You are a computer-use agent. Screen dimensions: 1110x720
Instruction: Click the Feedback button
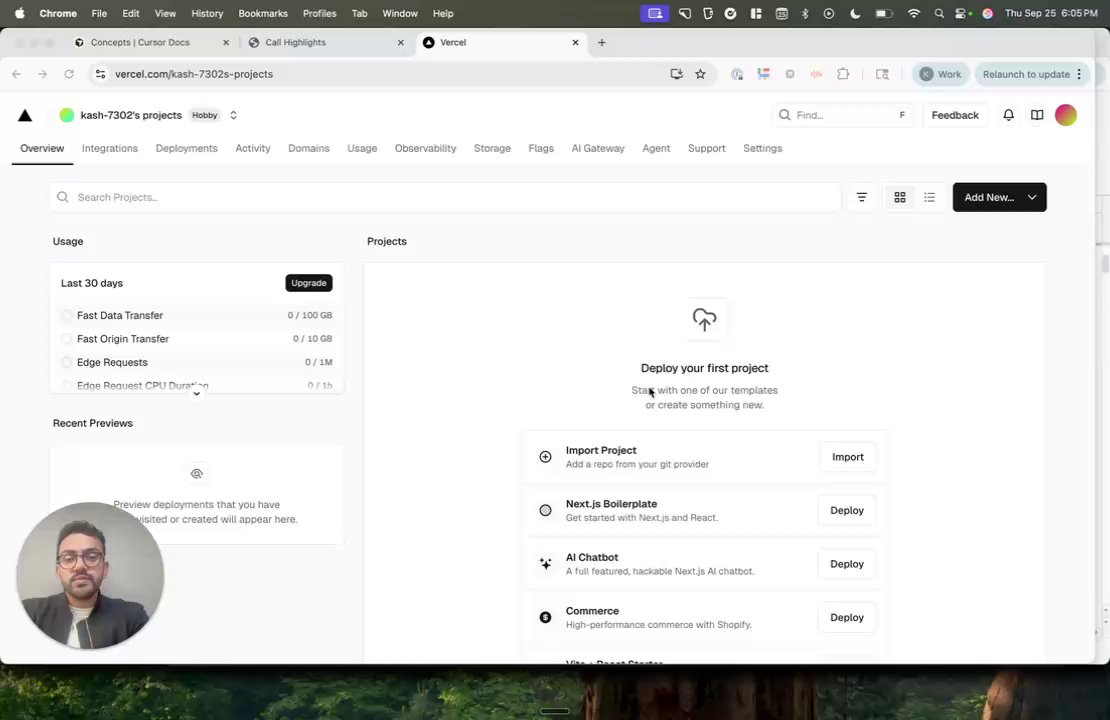tap(954, 115)
